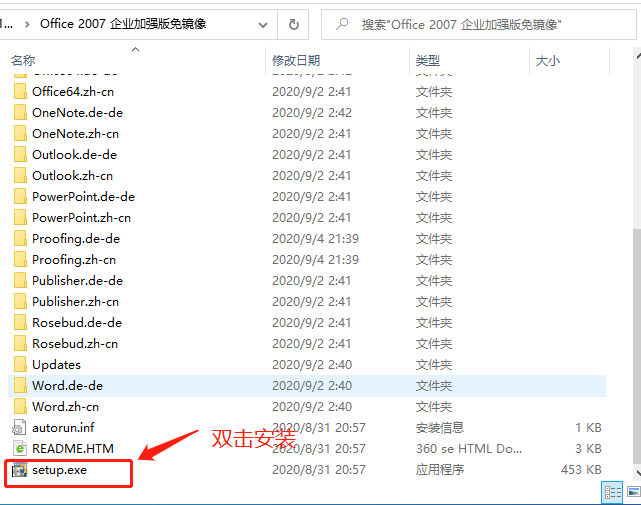This screenshot has width=641, height=505.
Task: Select the setup.exe application icon
Action: 19,470
